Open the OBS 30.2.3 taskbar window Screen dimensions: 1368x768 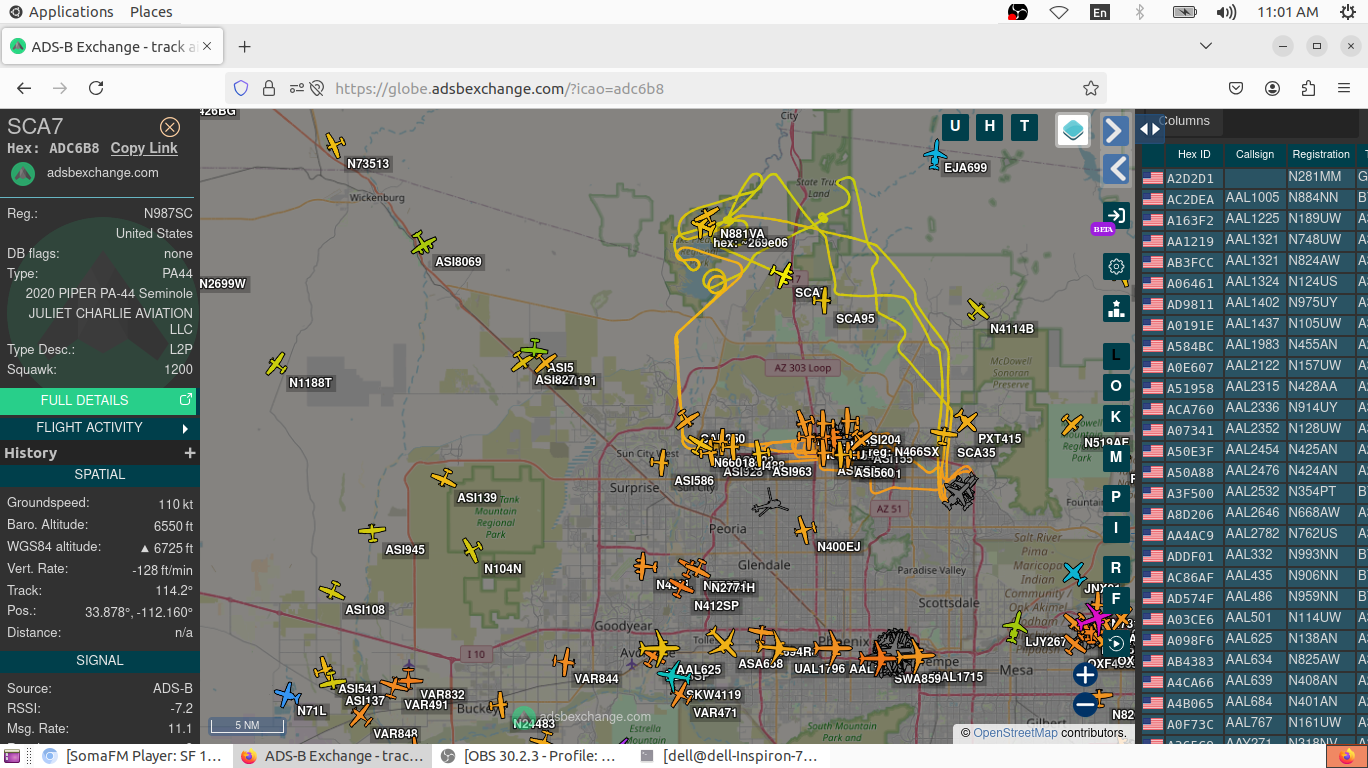pyautogui.click(x=531, y=756)
